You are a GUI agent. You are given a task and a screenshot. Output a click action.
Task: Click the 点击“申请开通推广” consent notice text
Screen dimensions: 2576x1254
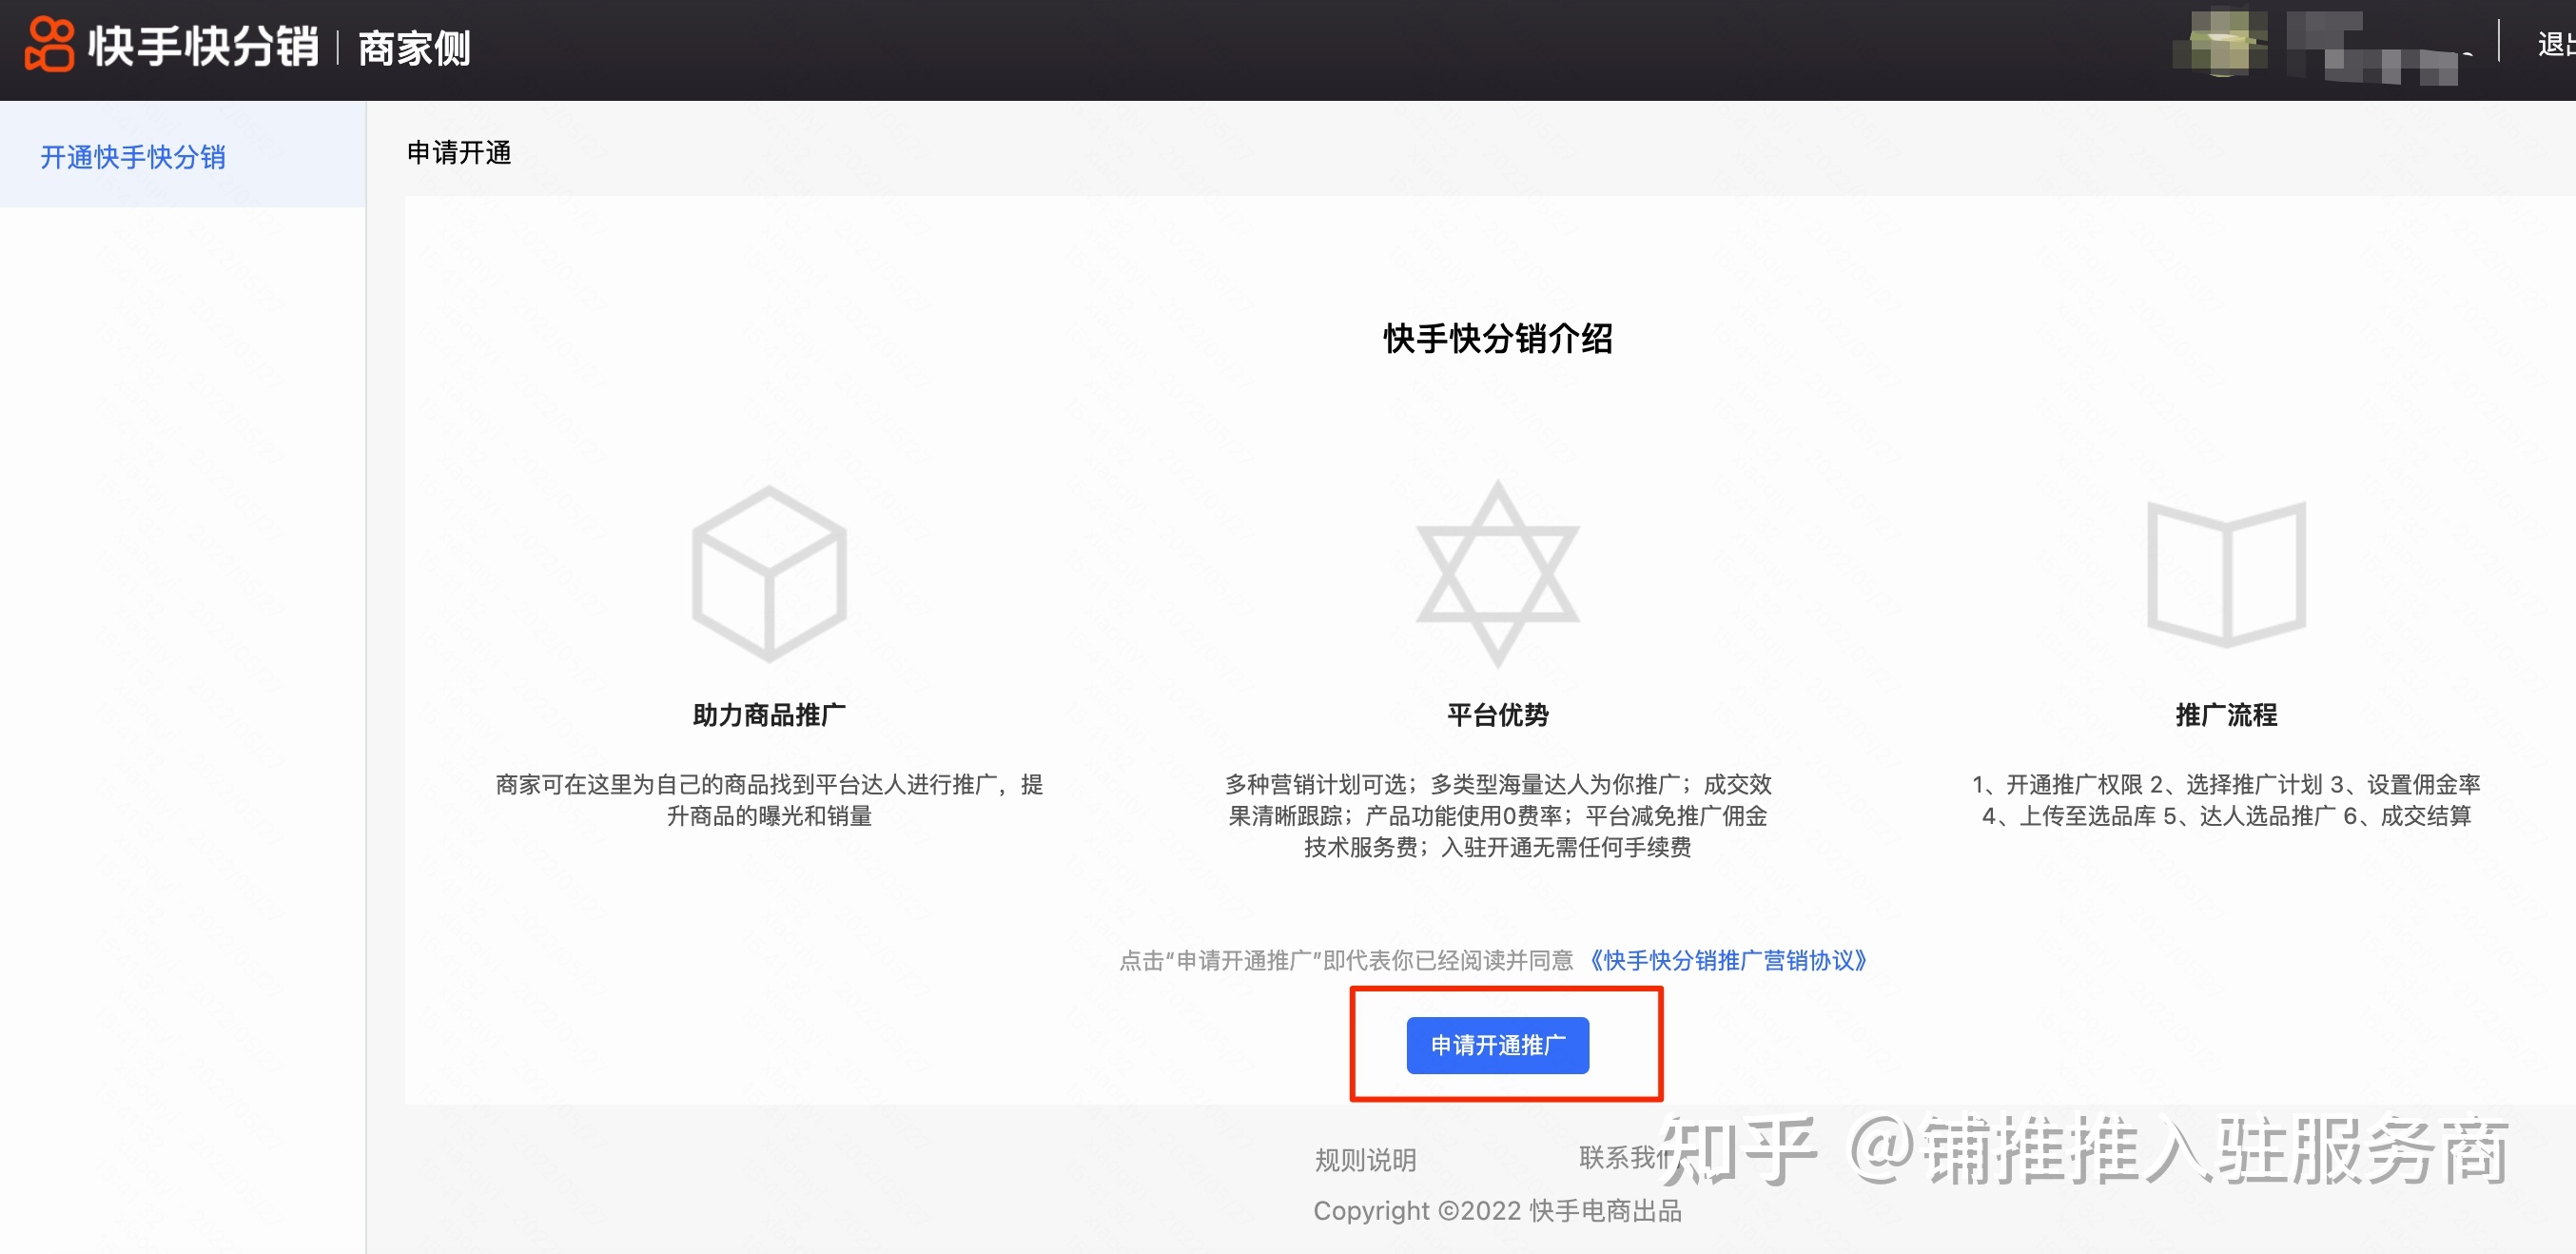coord(1346,960)
